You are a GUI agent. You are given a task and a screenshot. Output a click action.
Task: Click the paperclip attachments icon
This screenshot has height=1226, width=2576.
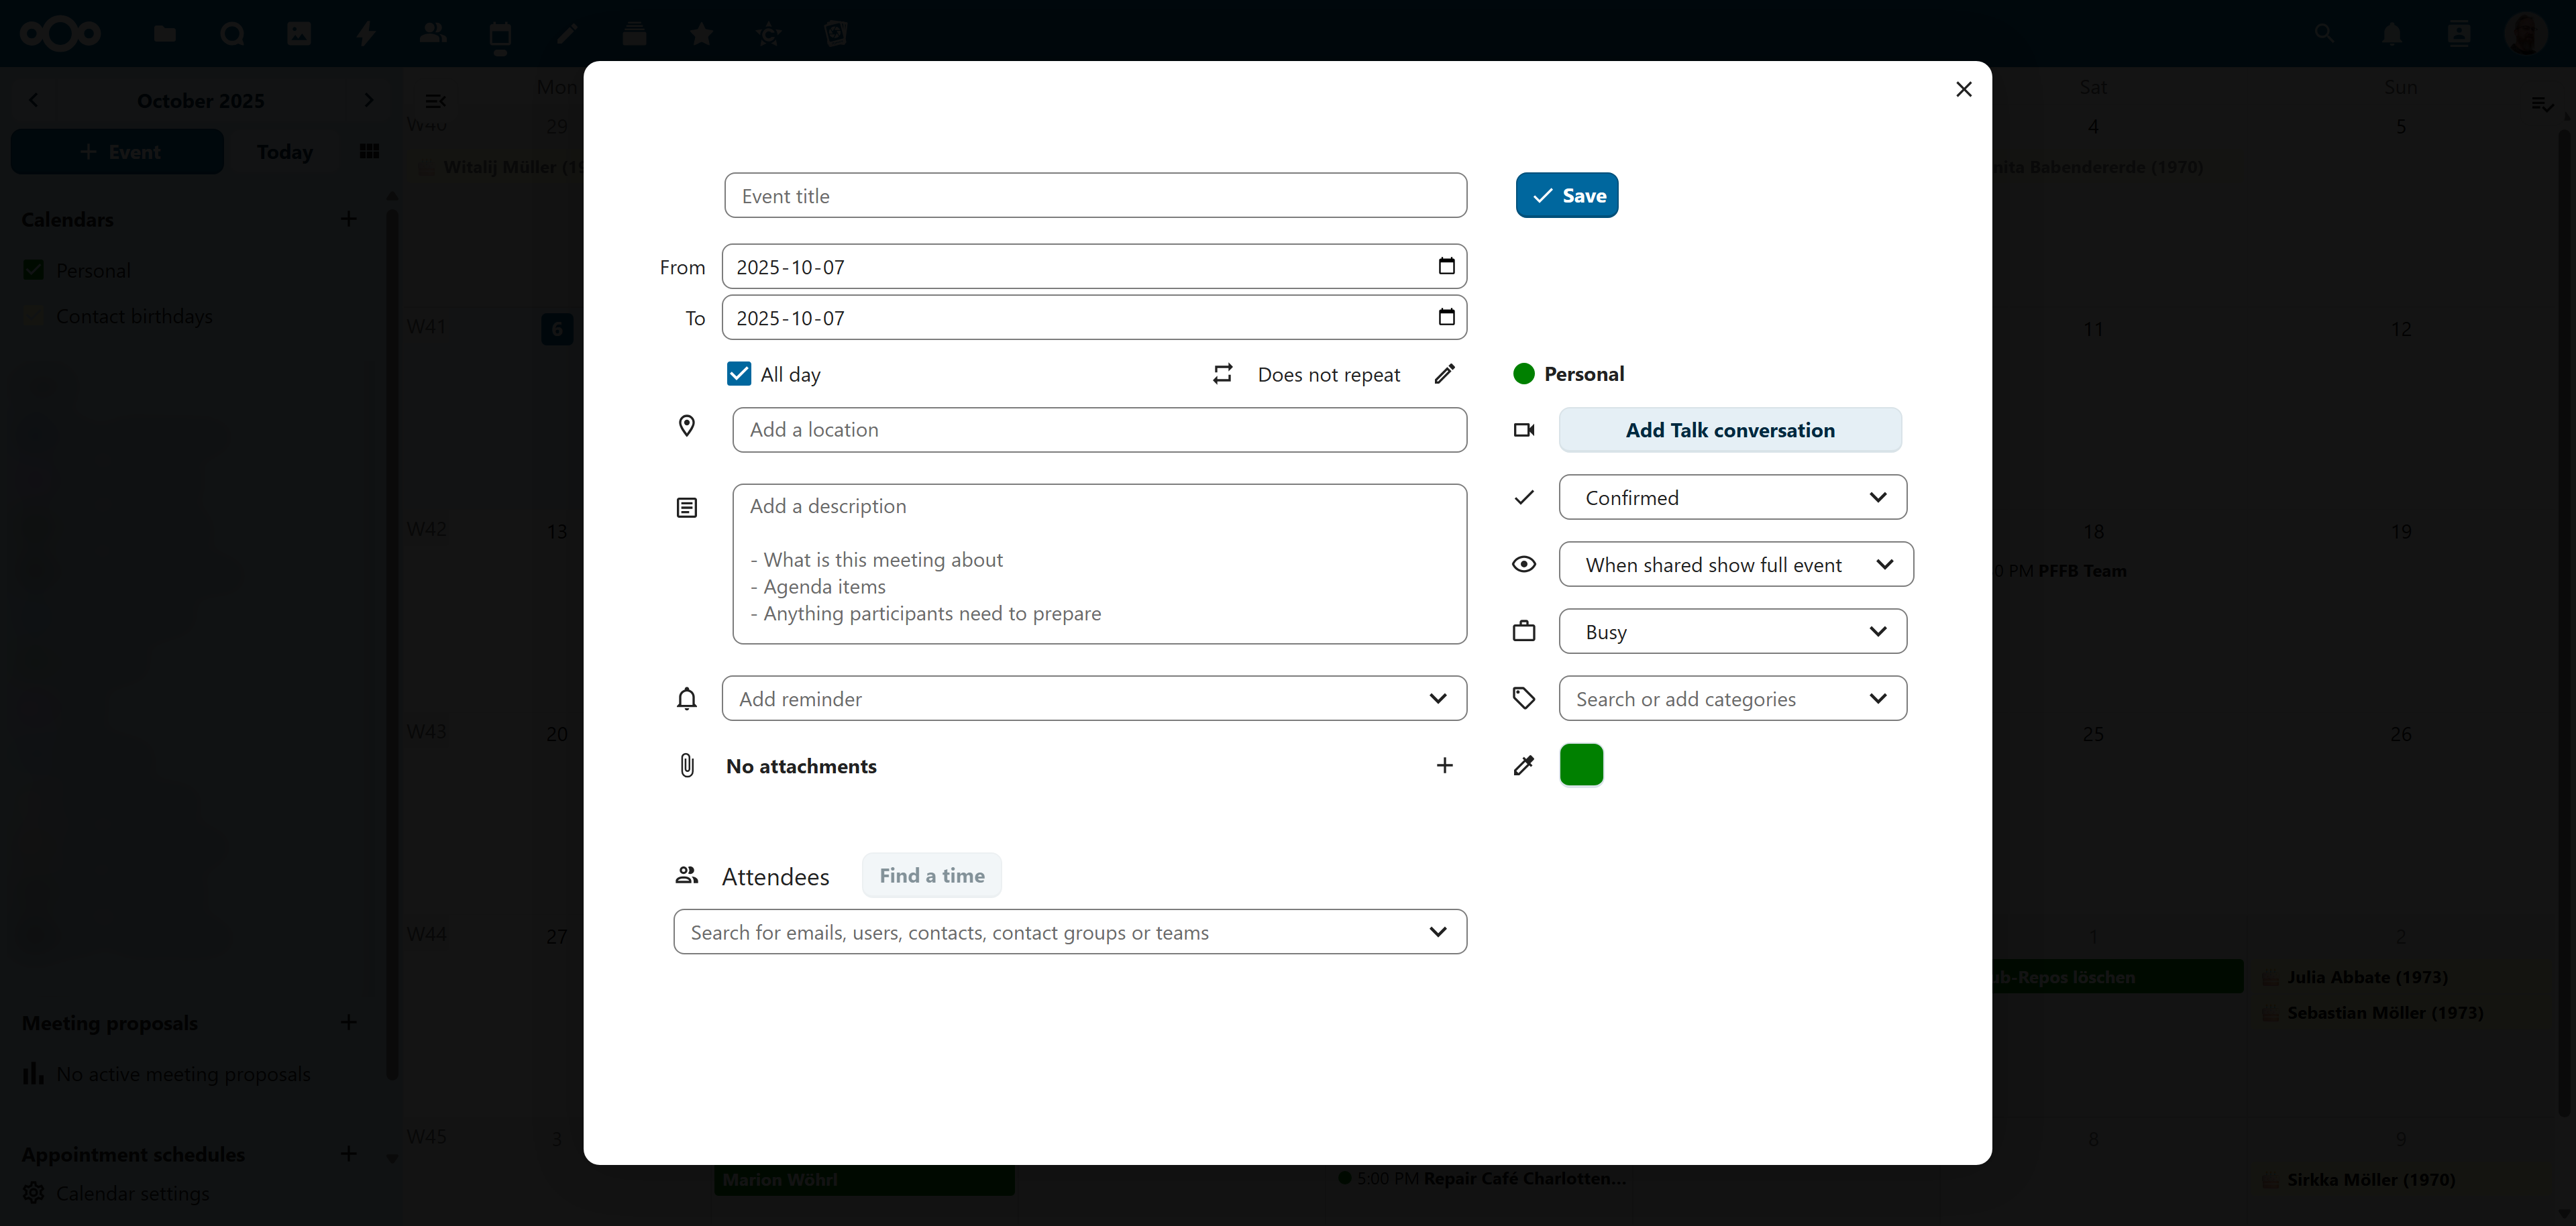[x=687, y=766]
